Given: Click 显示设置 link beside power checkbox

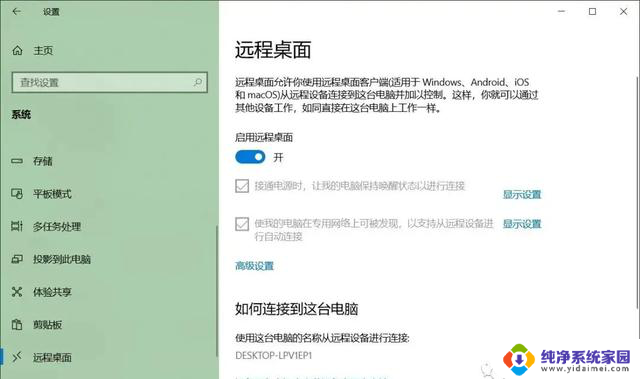Looking at the screenshot, I should 522,195.
